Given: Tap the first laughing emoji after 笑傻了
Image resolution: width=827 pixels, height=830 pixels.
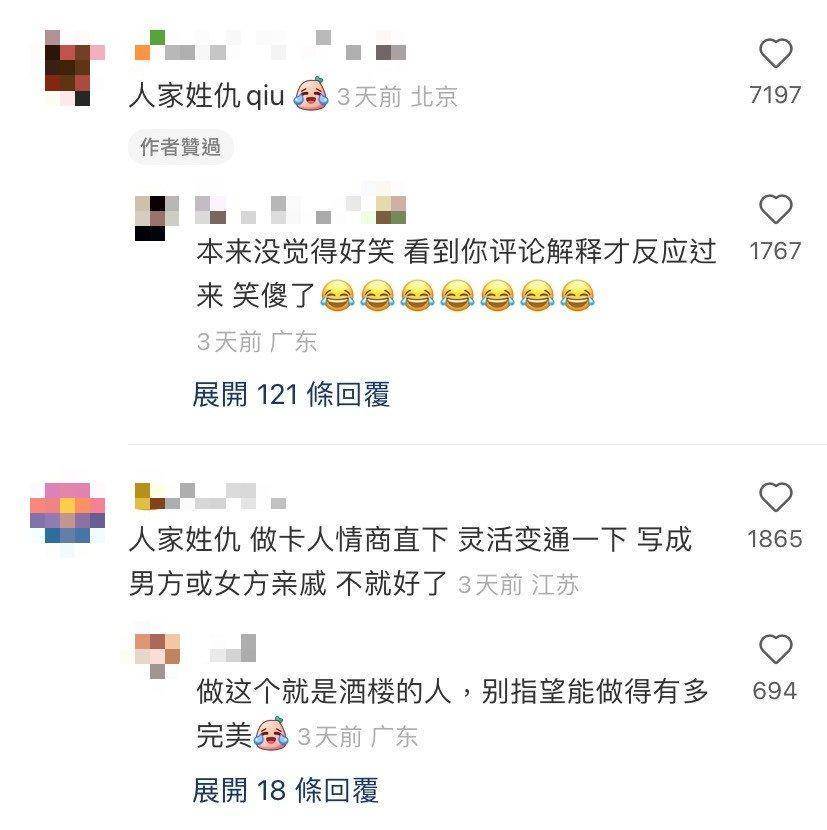Looking at the screenshot, I should tap(337, 295).
